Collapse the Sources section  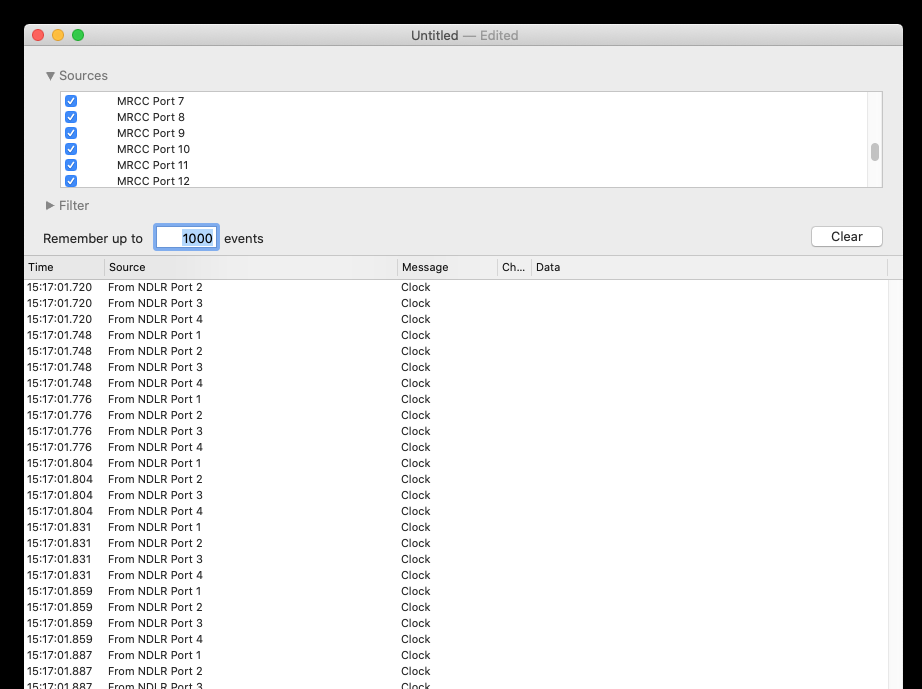pos(51,76)
